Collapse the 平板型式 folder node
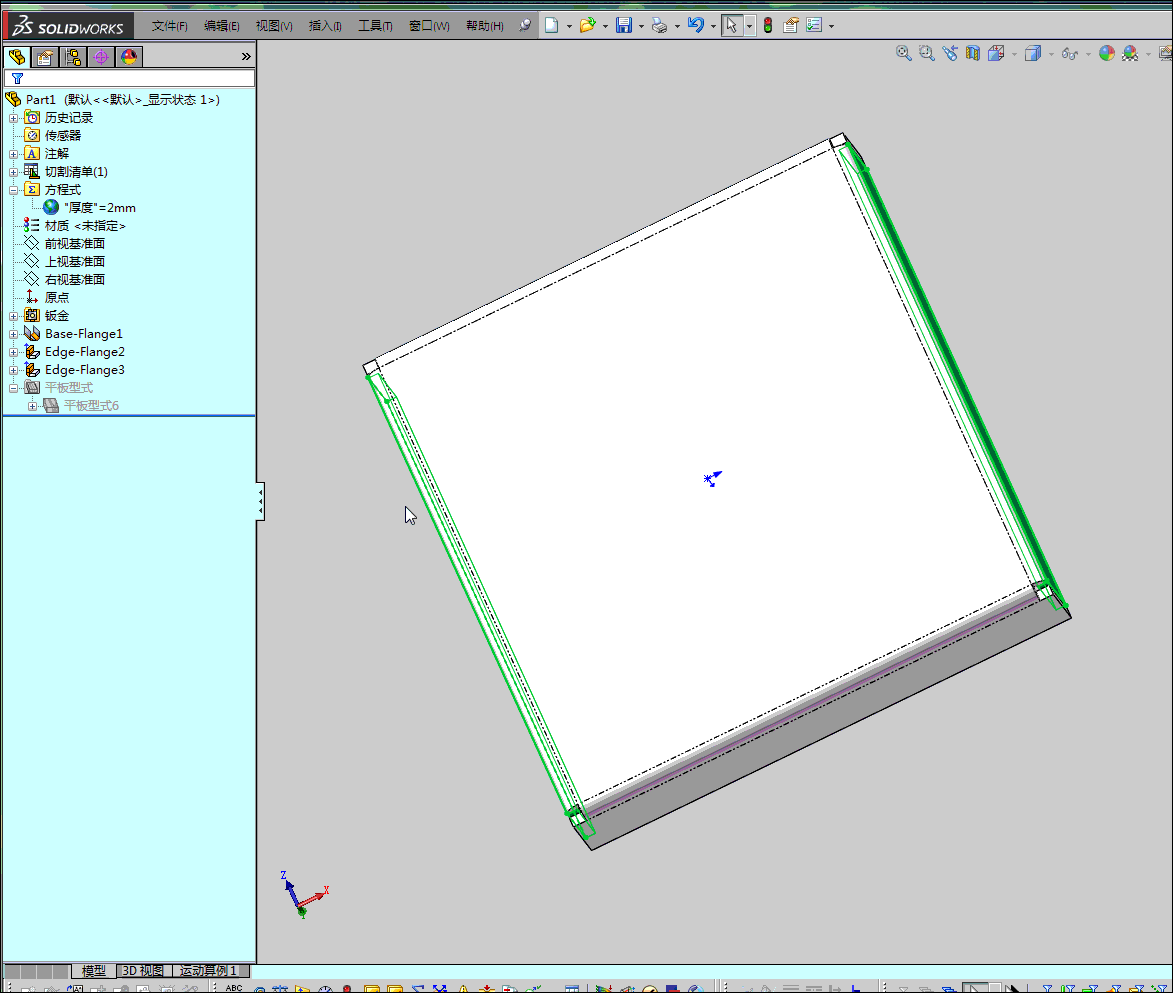Image resolution: width=1173 pixels, height=993 pixels. tap(13, 388)
